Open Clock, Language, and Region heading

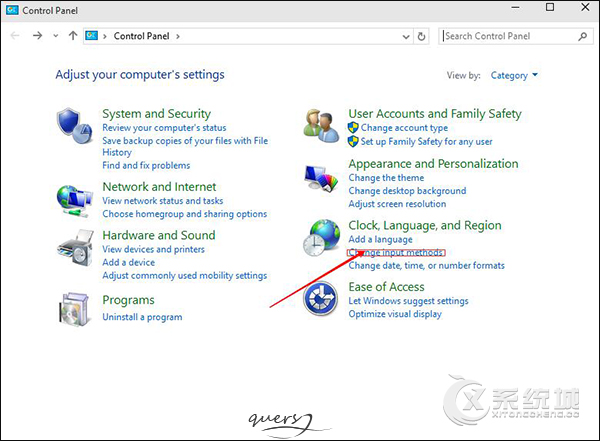(x=425, y=225)
